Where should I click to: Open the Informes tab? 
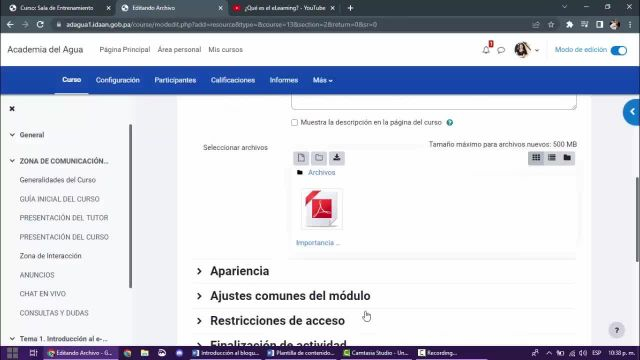[284, 80]
